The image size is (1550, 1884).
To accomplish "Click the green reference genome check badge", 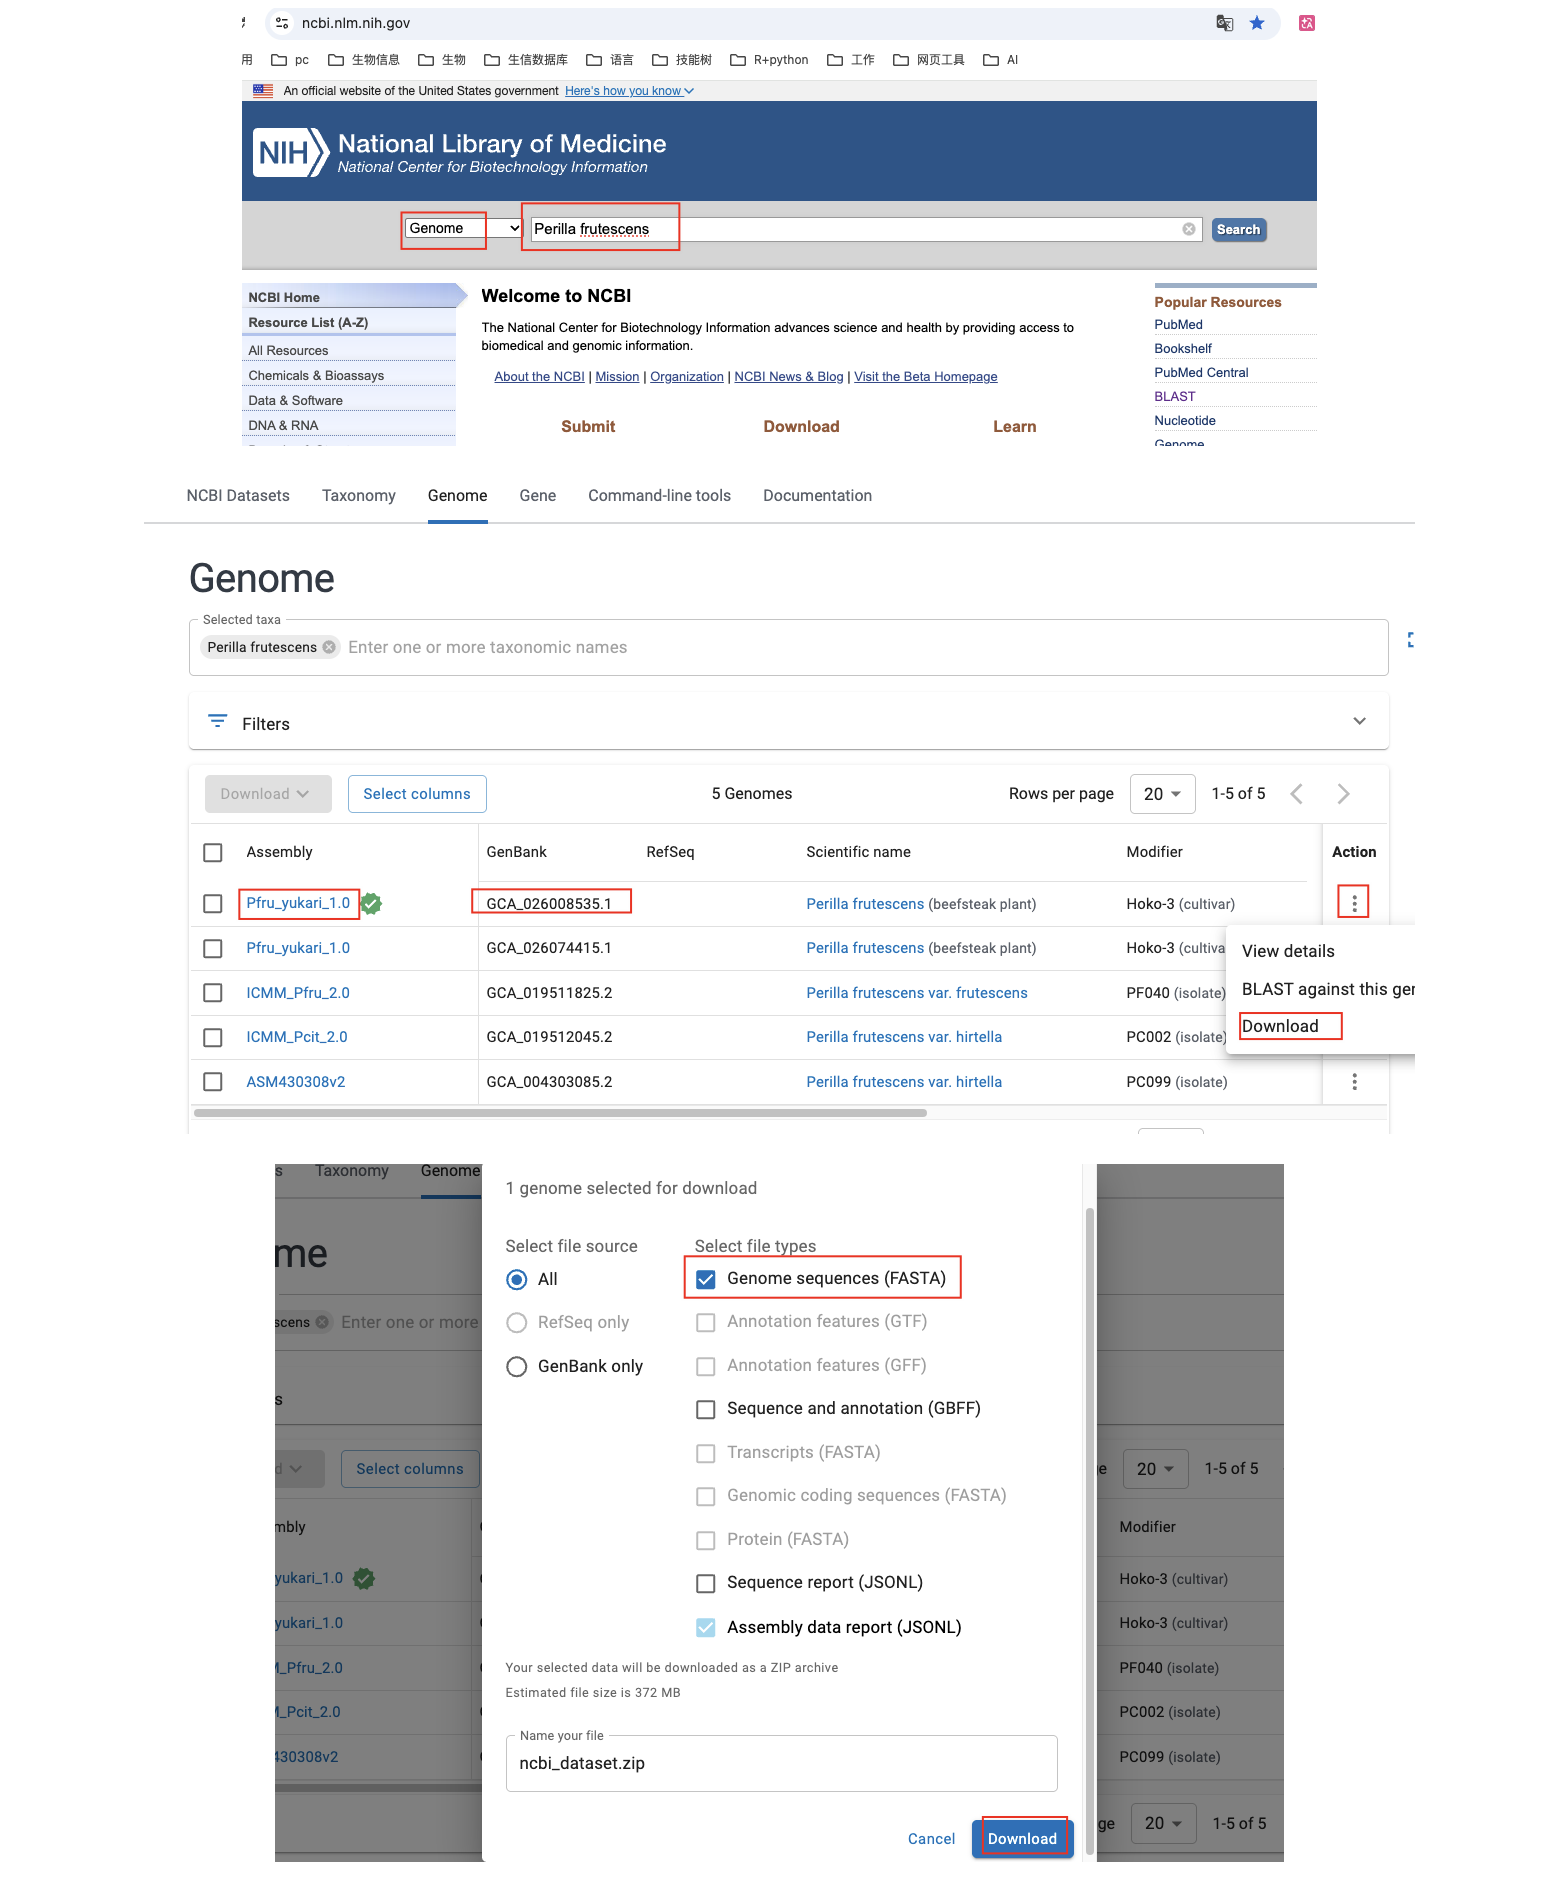I will point(371,903).
